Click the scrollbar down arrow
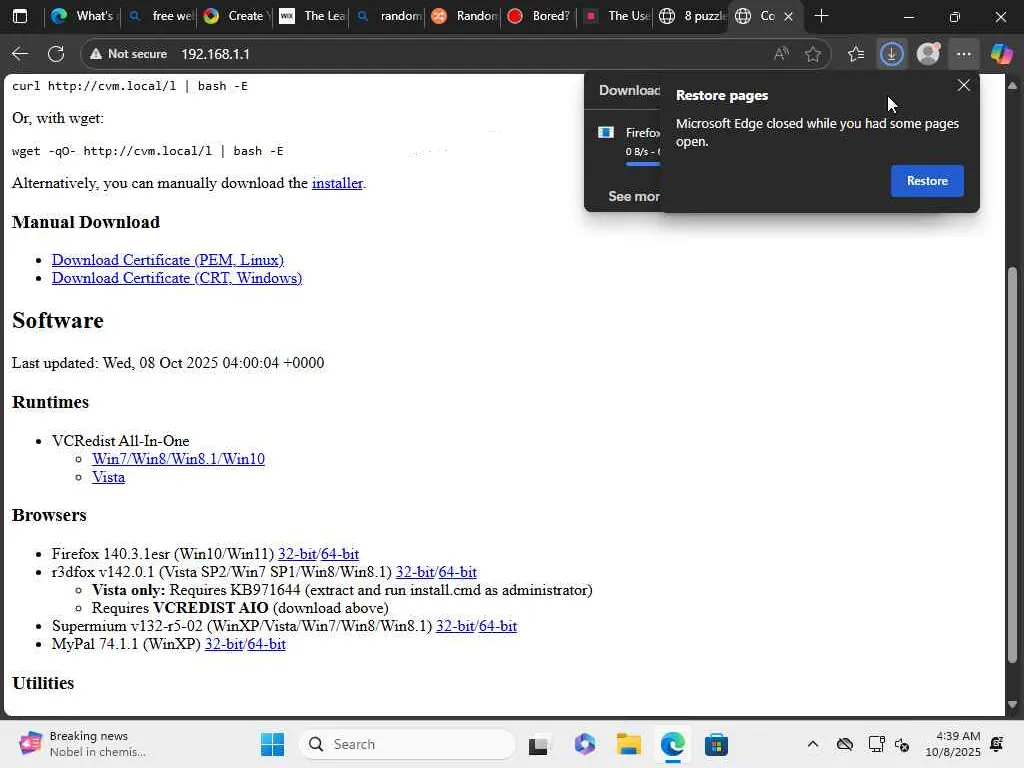The width and height of the screenshot is (1024, 768). tap(1012, 705)
